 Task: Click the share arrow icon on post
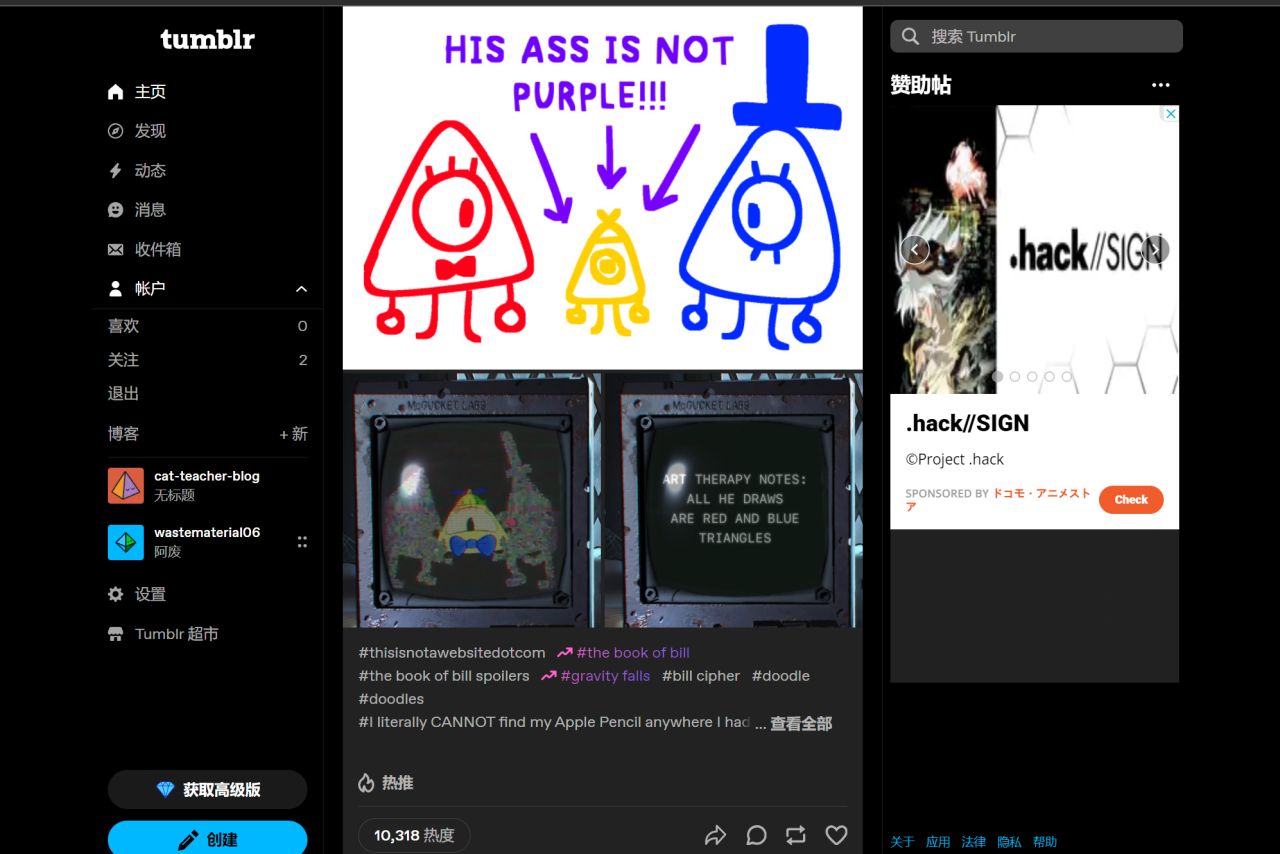coord(715,835)
